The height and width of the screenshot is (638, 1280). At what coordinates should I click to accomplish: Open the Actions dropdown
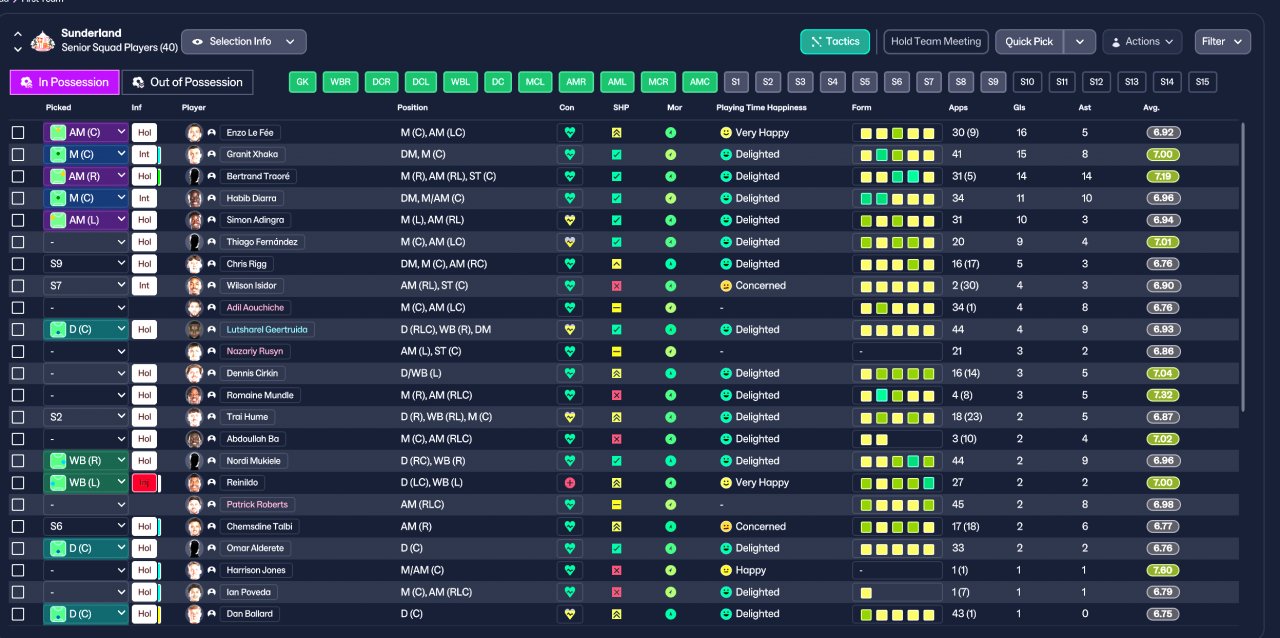1142,42
